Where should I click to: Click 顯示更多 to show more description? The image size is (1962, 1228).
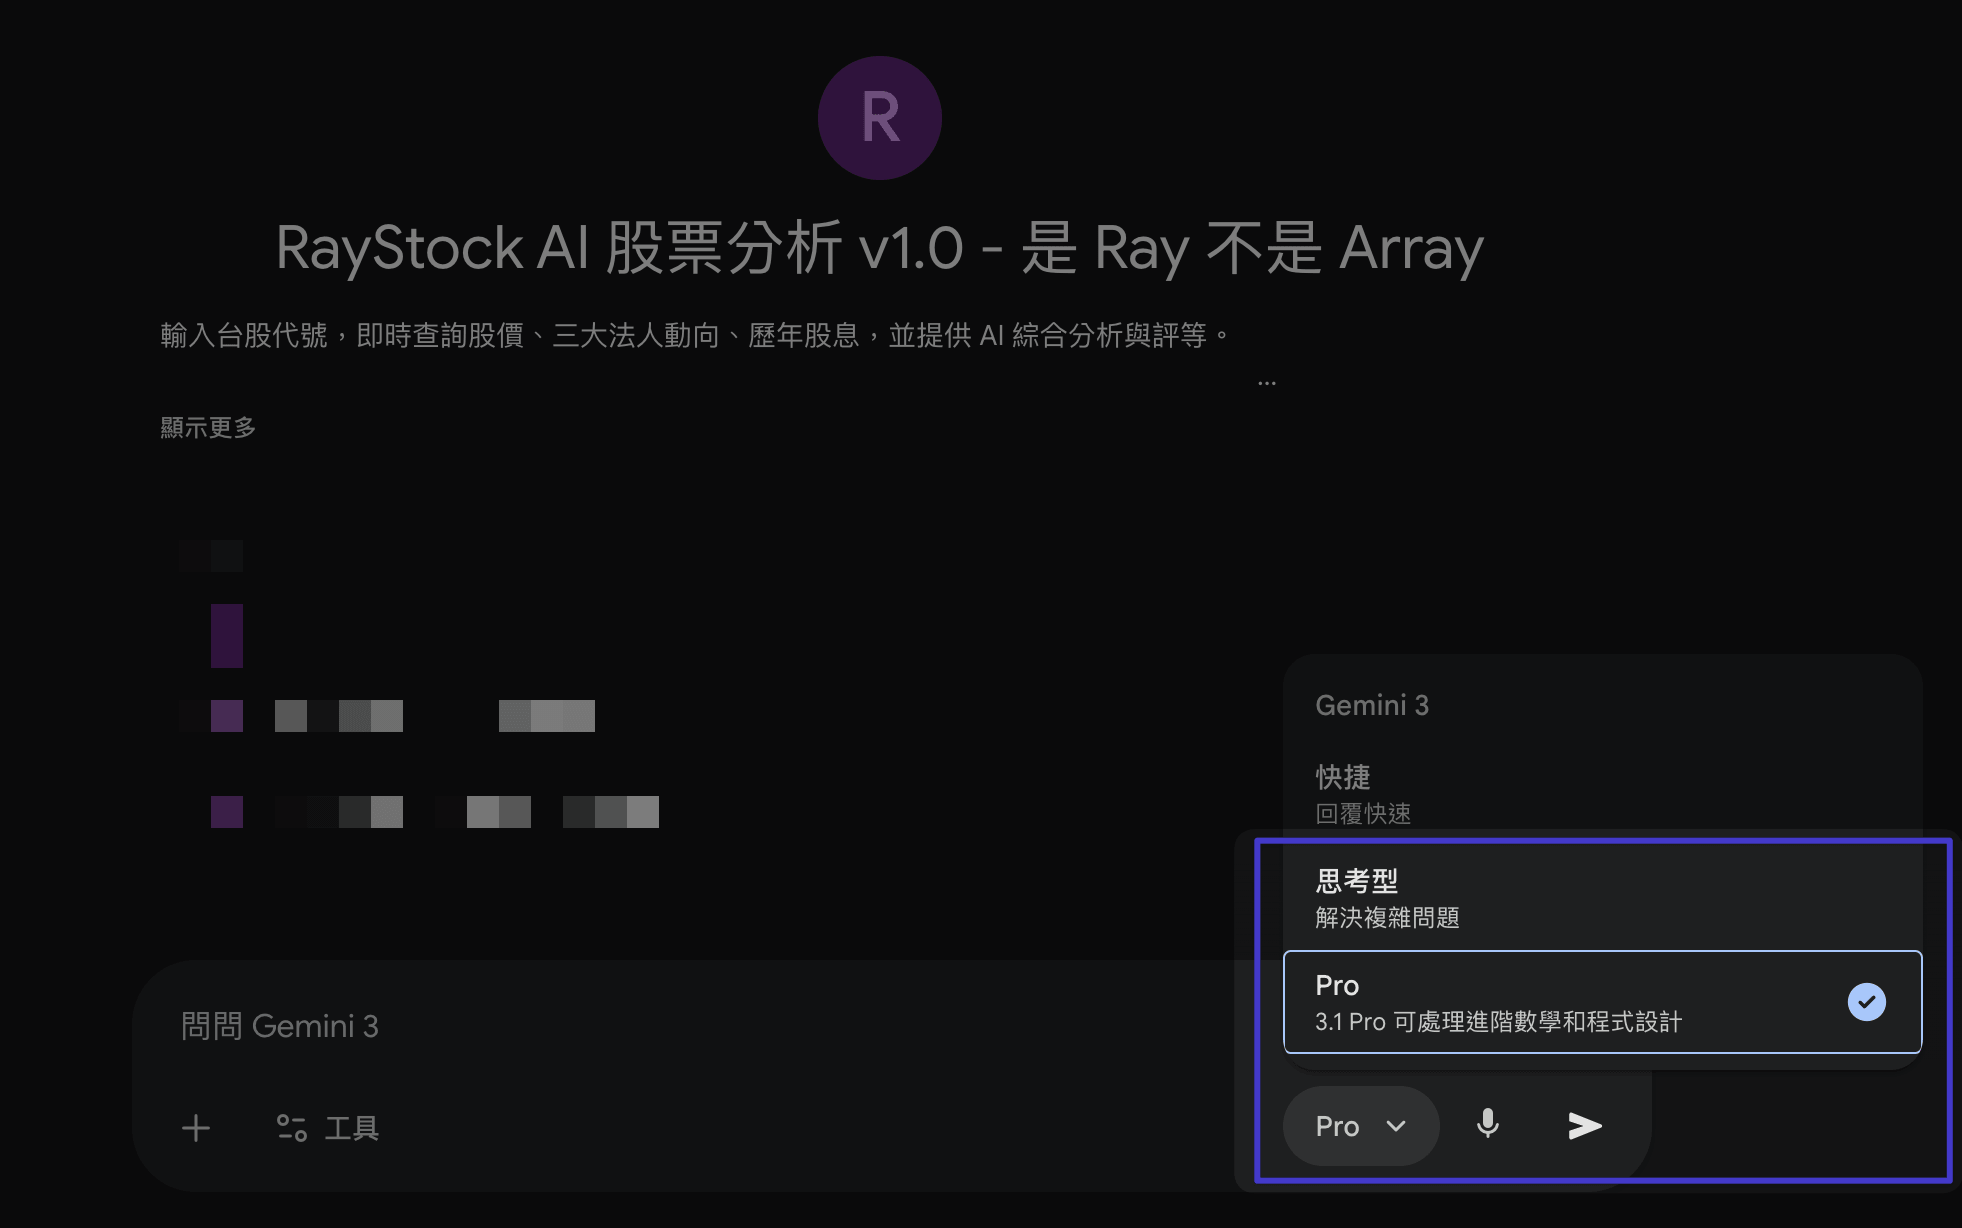click(x=207, y=426)
